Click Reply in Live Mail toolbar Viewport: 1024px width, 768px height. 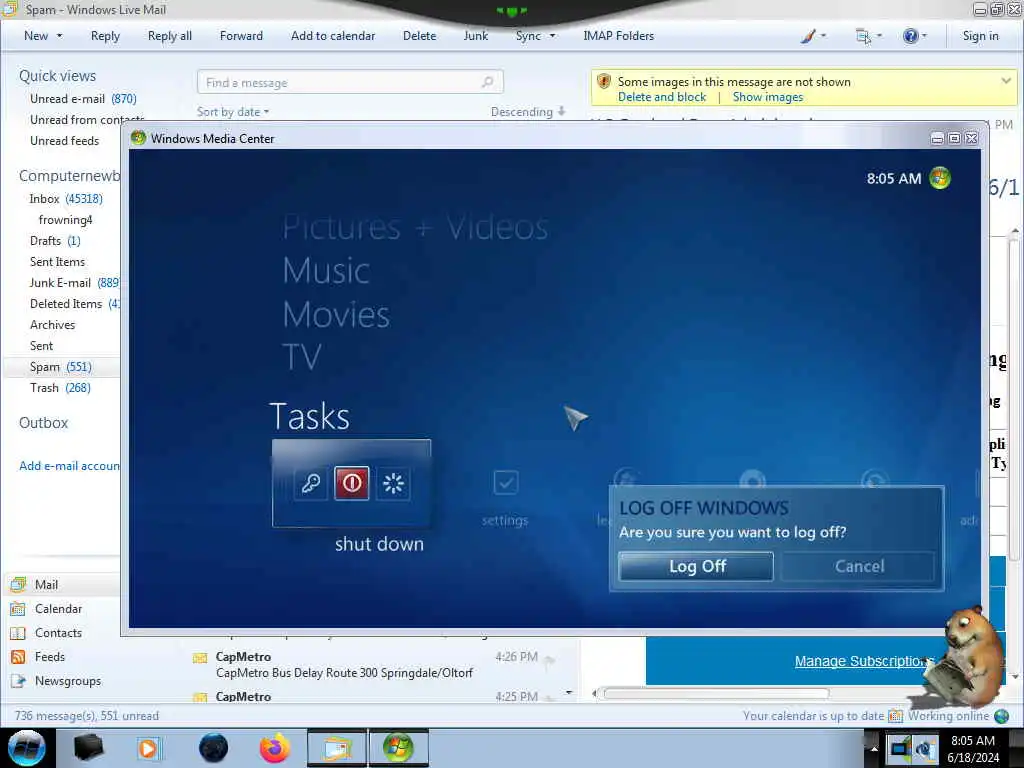point(105,36)
